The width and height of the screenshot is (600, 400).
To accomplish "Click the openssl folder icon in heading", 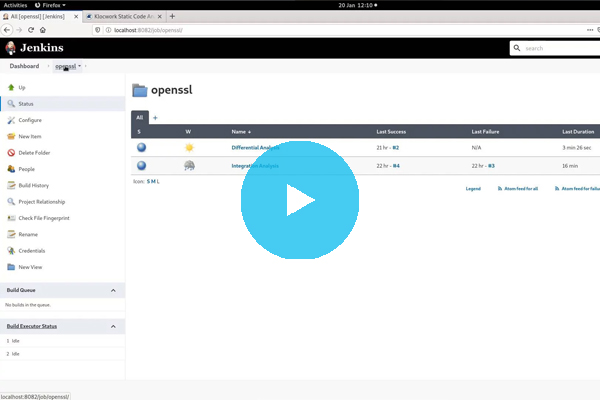I will coord(140,90).
